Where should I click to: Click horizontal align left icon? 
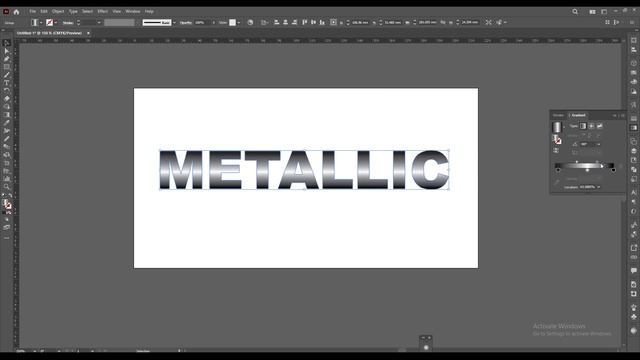276,22
